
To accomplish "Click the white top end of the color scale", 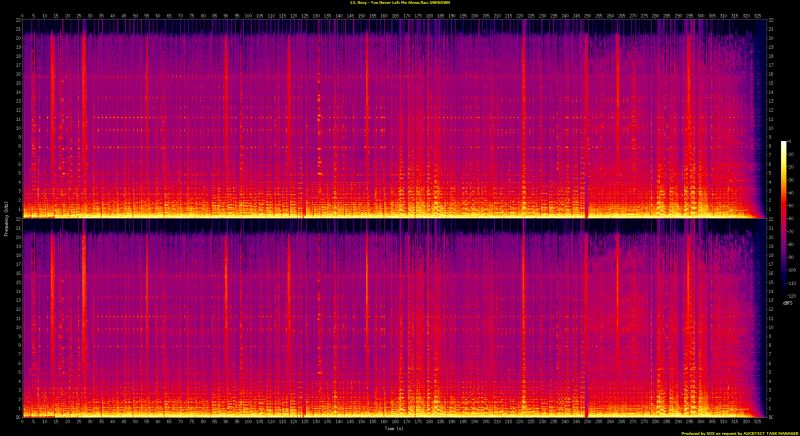I will [784, 144].
